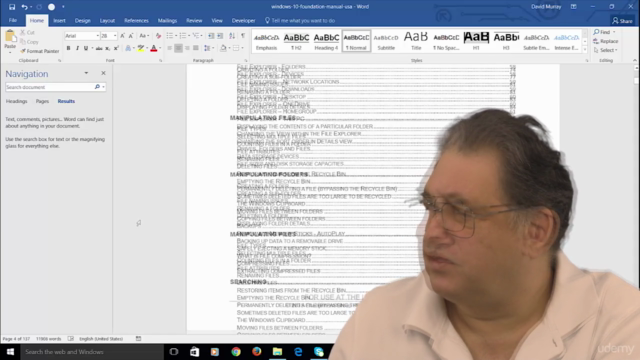Open the Bullets dropdown arrow
Image resolution: width=640 pixels, height=360 pixels.
point(176,36)
